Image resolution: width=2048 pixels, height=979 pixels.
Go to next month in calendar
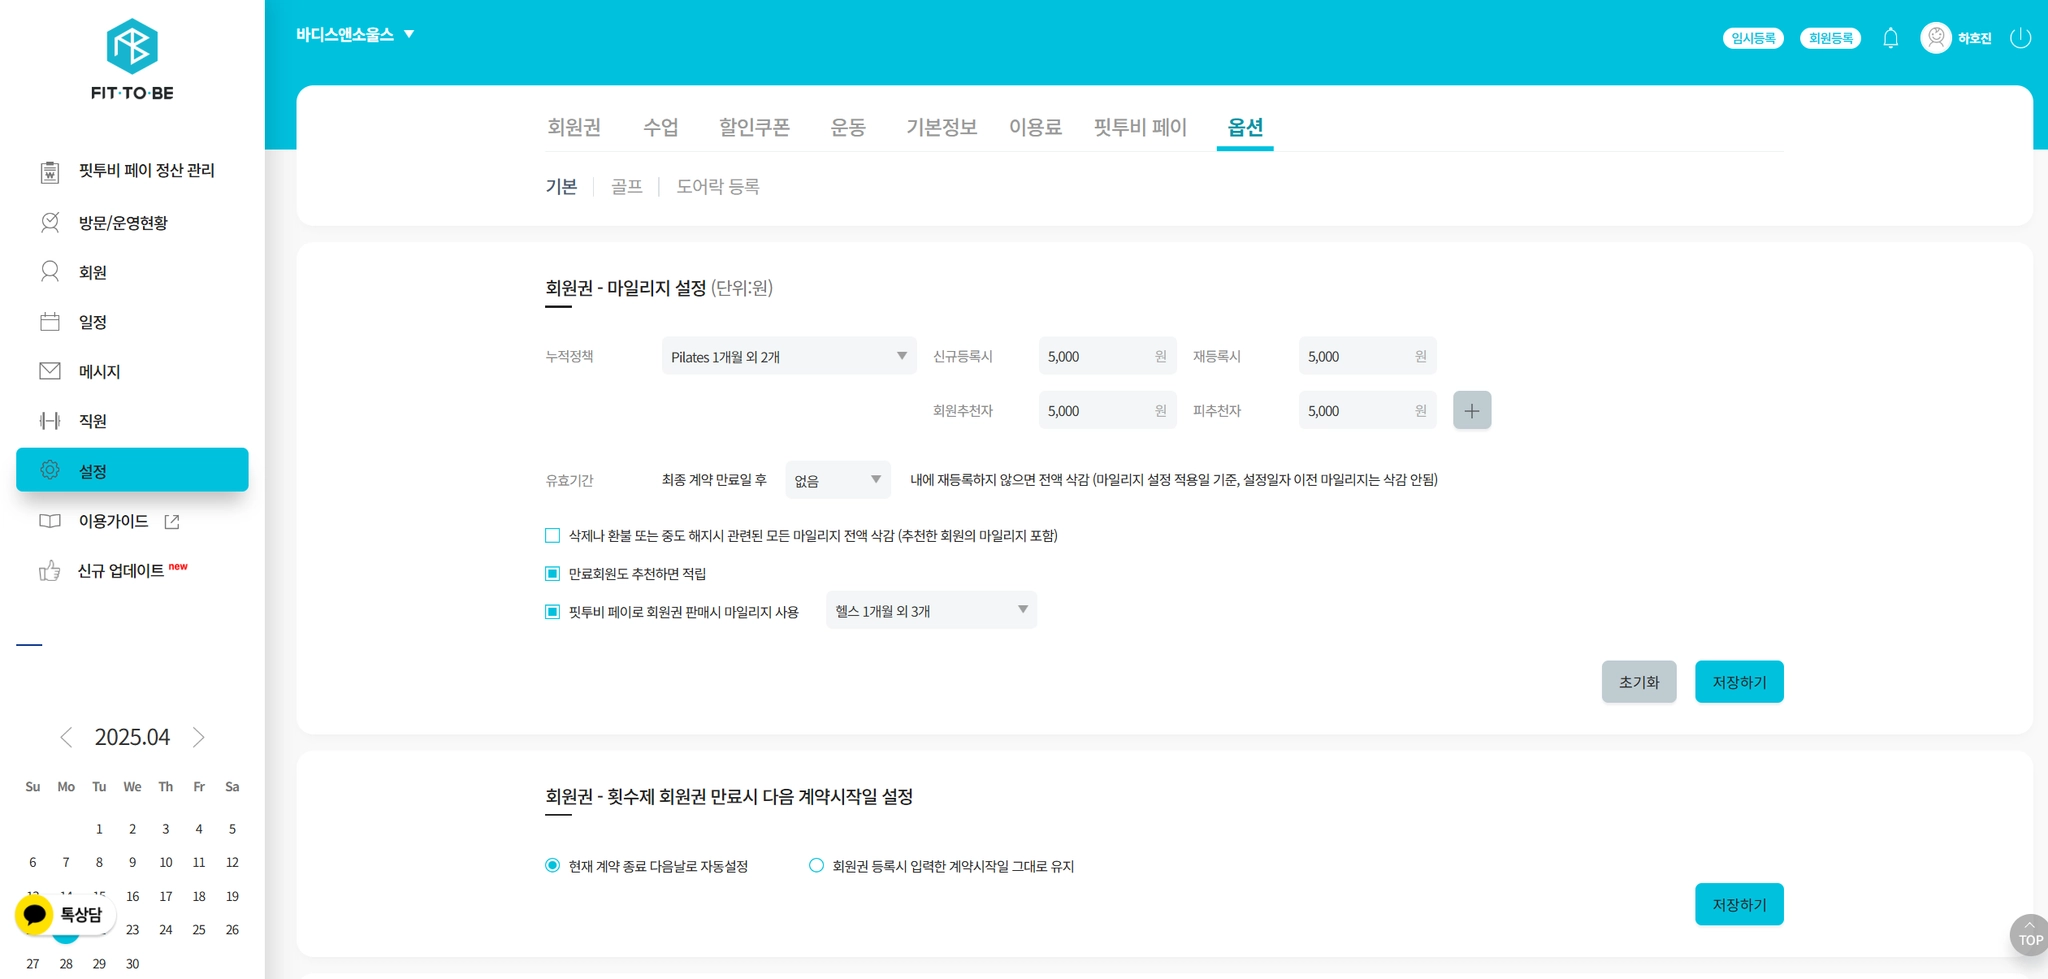pos(198,737)
